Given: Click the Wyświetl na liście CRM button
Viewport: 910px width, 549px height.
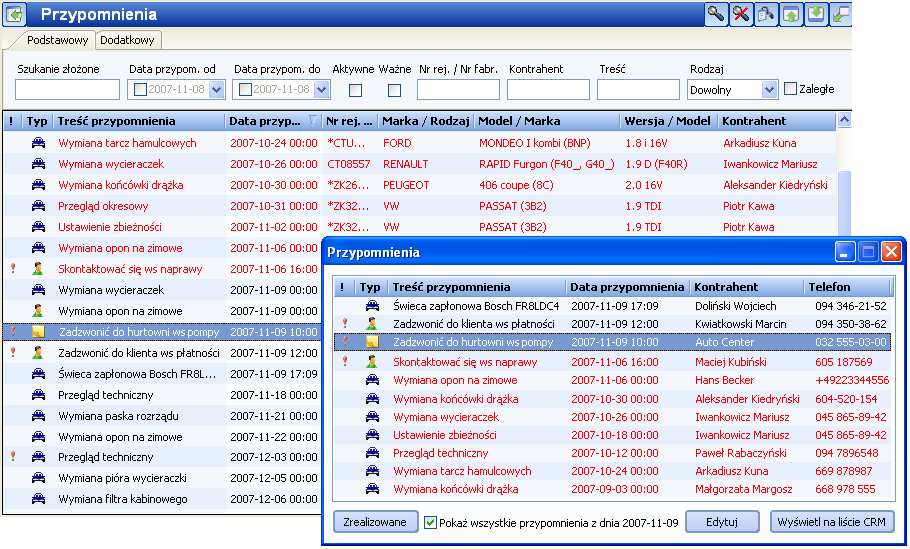Looking at the screenshot, I should click(832, 522).
